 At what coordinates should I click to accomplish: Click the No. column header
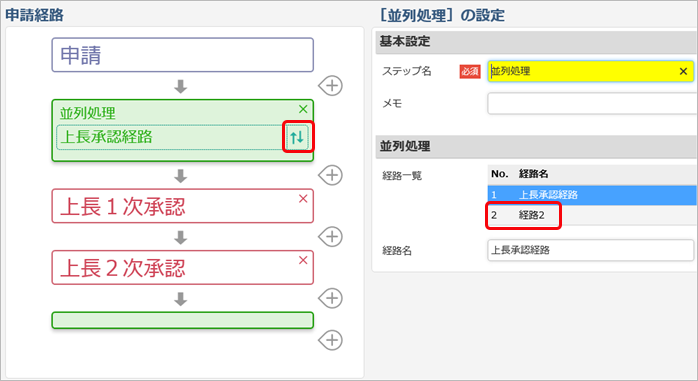[x=499, y=174]
